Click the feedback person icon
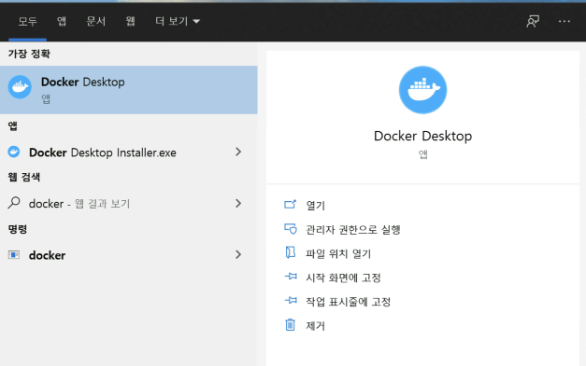 pos(533,21)
